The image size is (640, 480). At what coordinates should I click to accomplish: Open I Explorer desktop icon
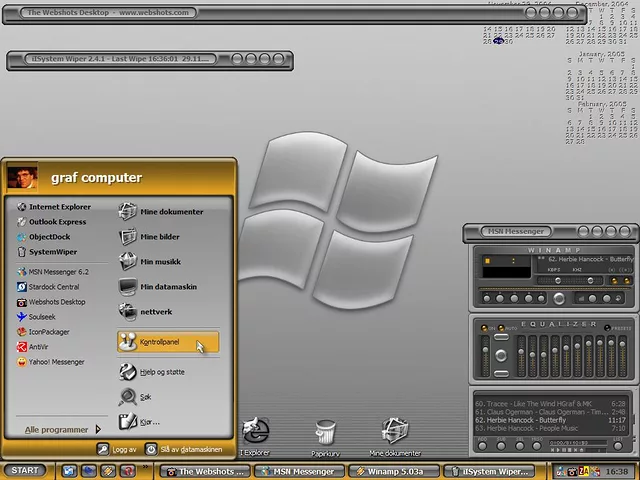pos(255,436)
